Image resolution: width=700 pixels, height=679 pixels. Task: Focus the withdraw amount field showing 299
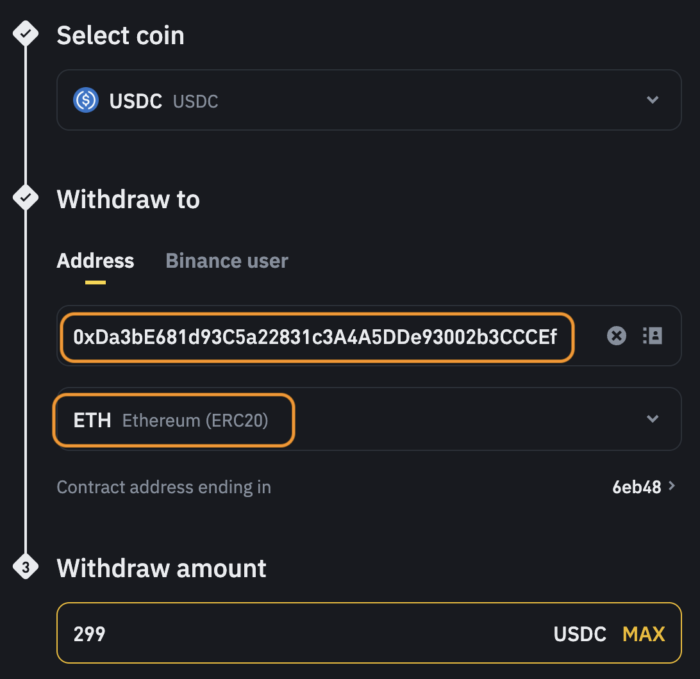click(369, 633)
